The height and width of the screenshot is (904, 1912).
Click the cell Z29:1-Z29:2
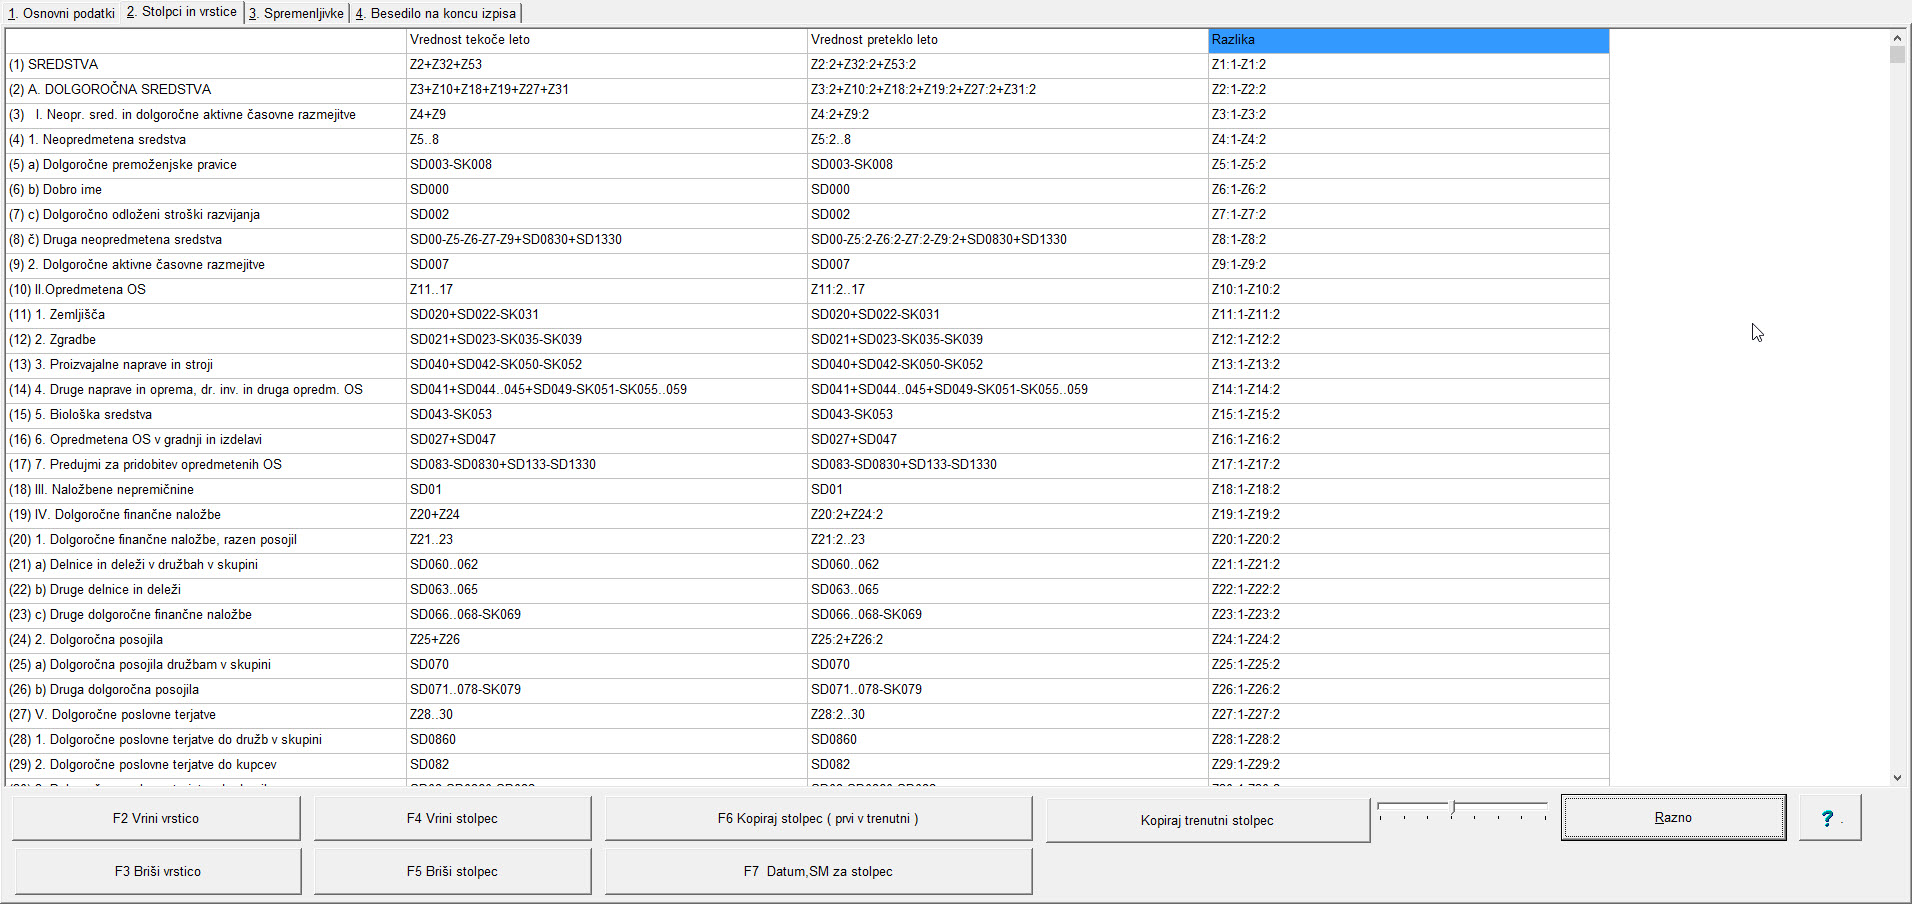(1408, 765)
